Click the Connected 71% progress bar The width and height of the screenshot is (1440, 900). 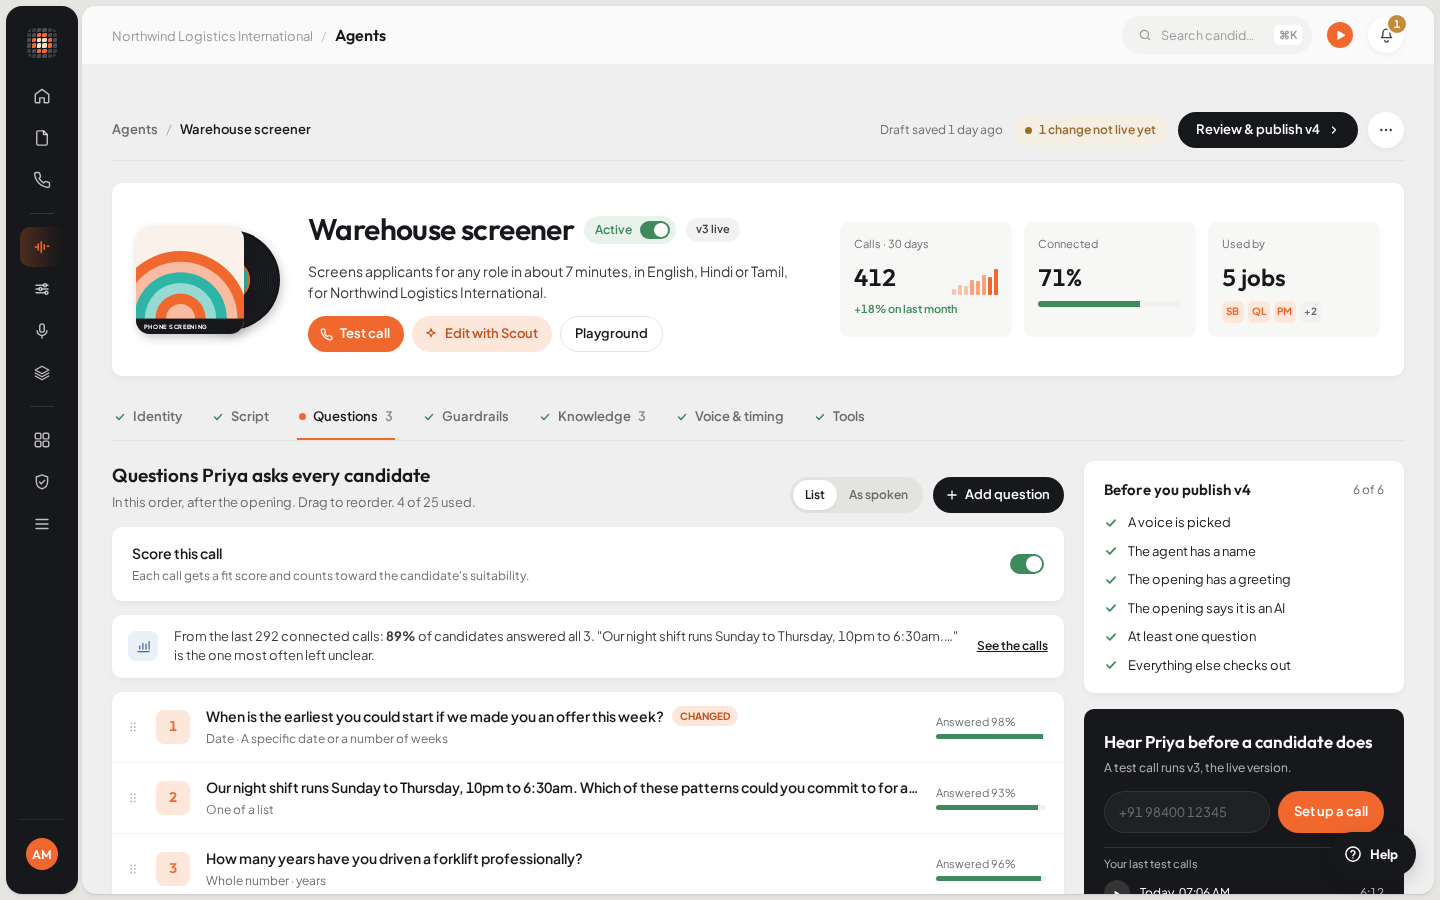1110,304
